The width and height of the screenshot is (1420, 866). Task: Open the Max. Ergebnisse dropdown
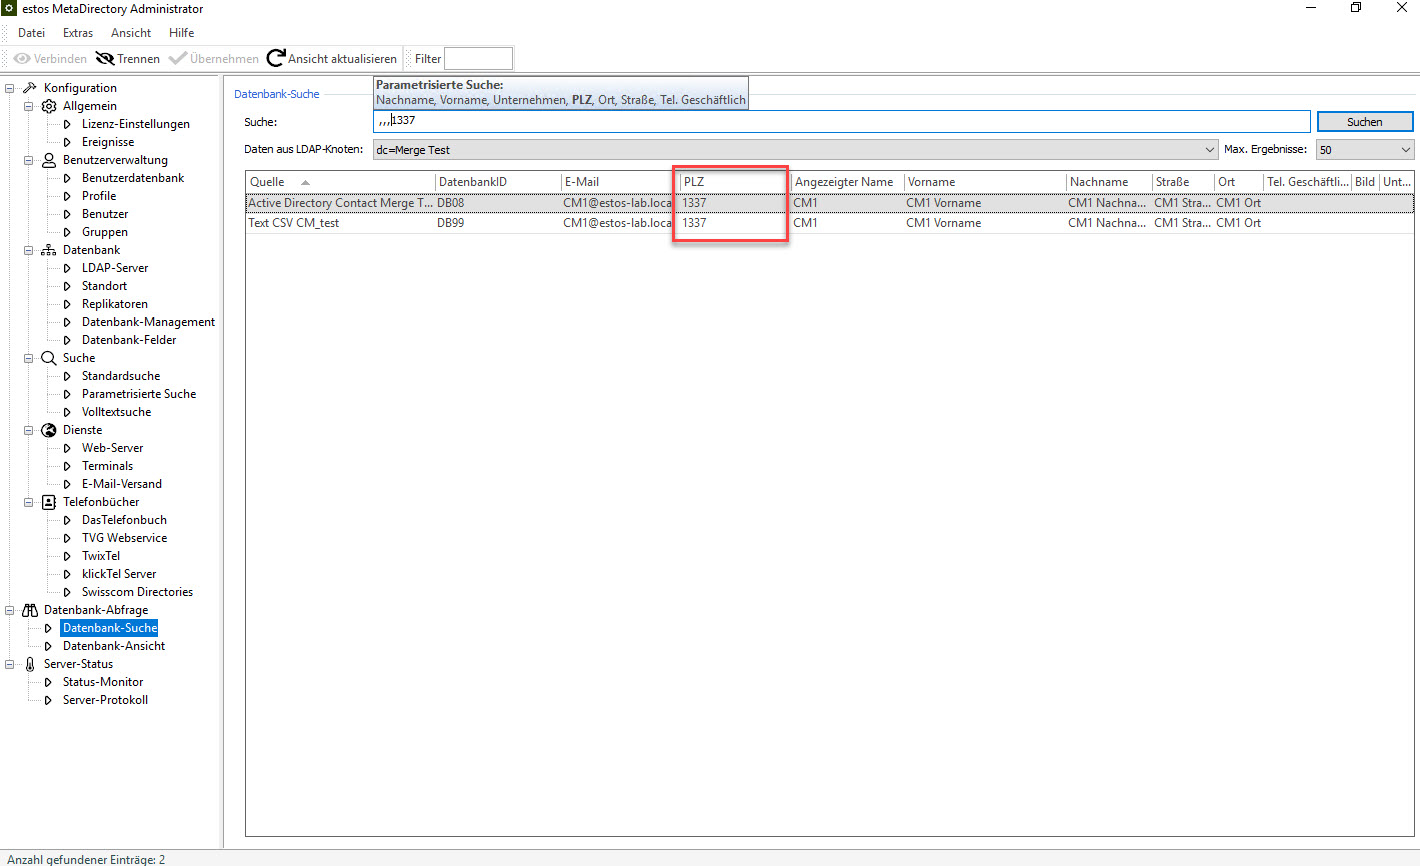click(x=1405, y=150)
